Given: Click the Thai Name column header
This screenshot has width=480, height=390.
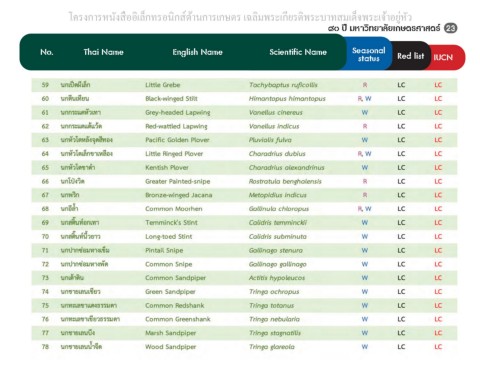Looking at the screenshot, I should click(103, 52).
